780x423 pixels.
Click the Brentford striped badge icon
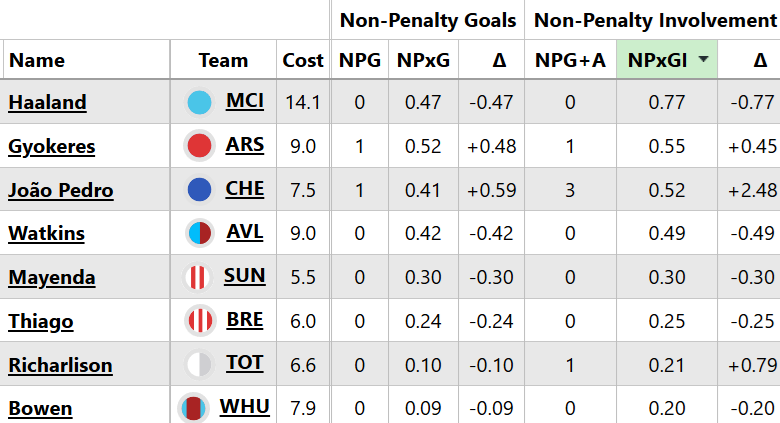199,321
